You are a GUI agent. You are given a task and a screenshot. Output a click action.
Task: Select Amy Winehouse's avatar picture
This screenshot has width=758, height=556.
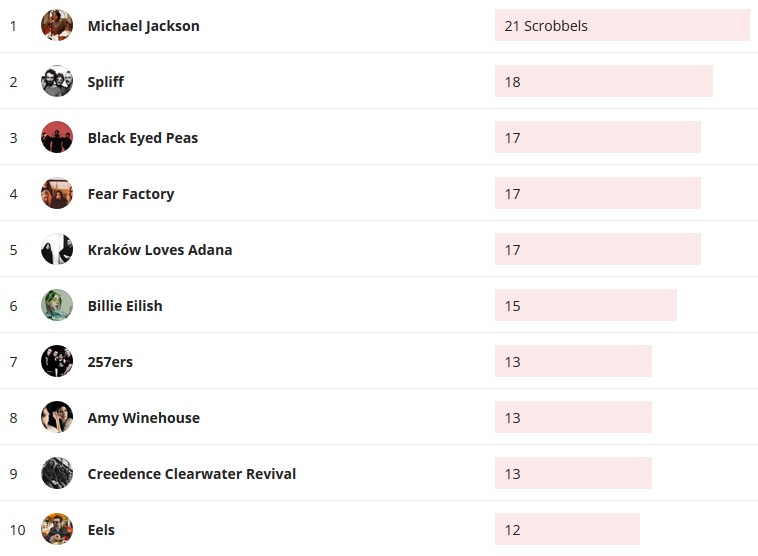click(57, 417)
